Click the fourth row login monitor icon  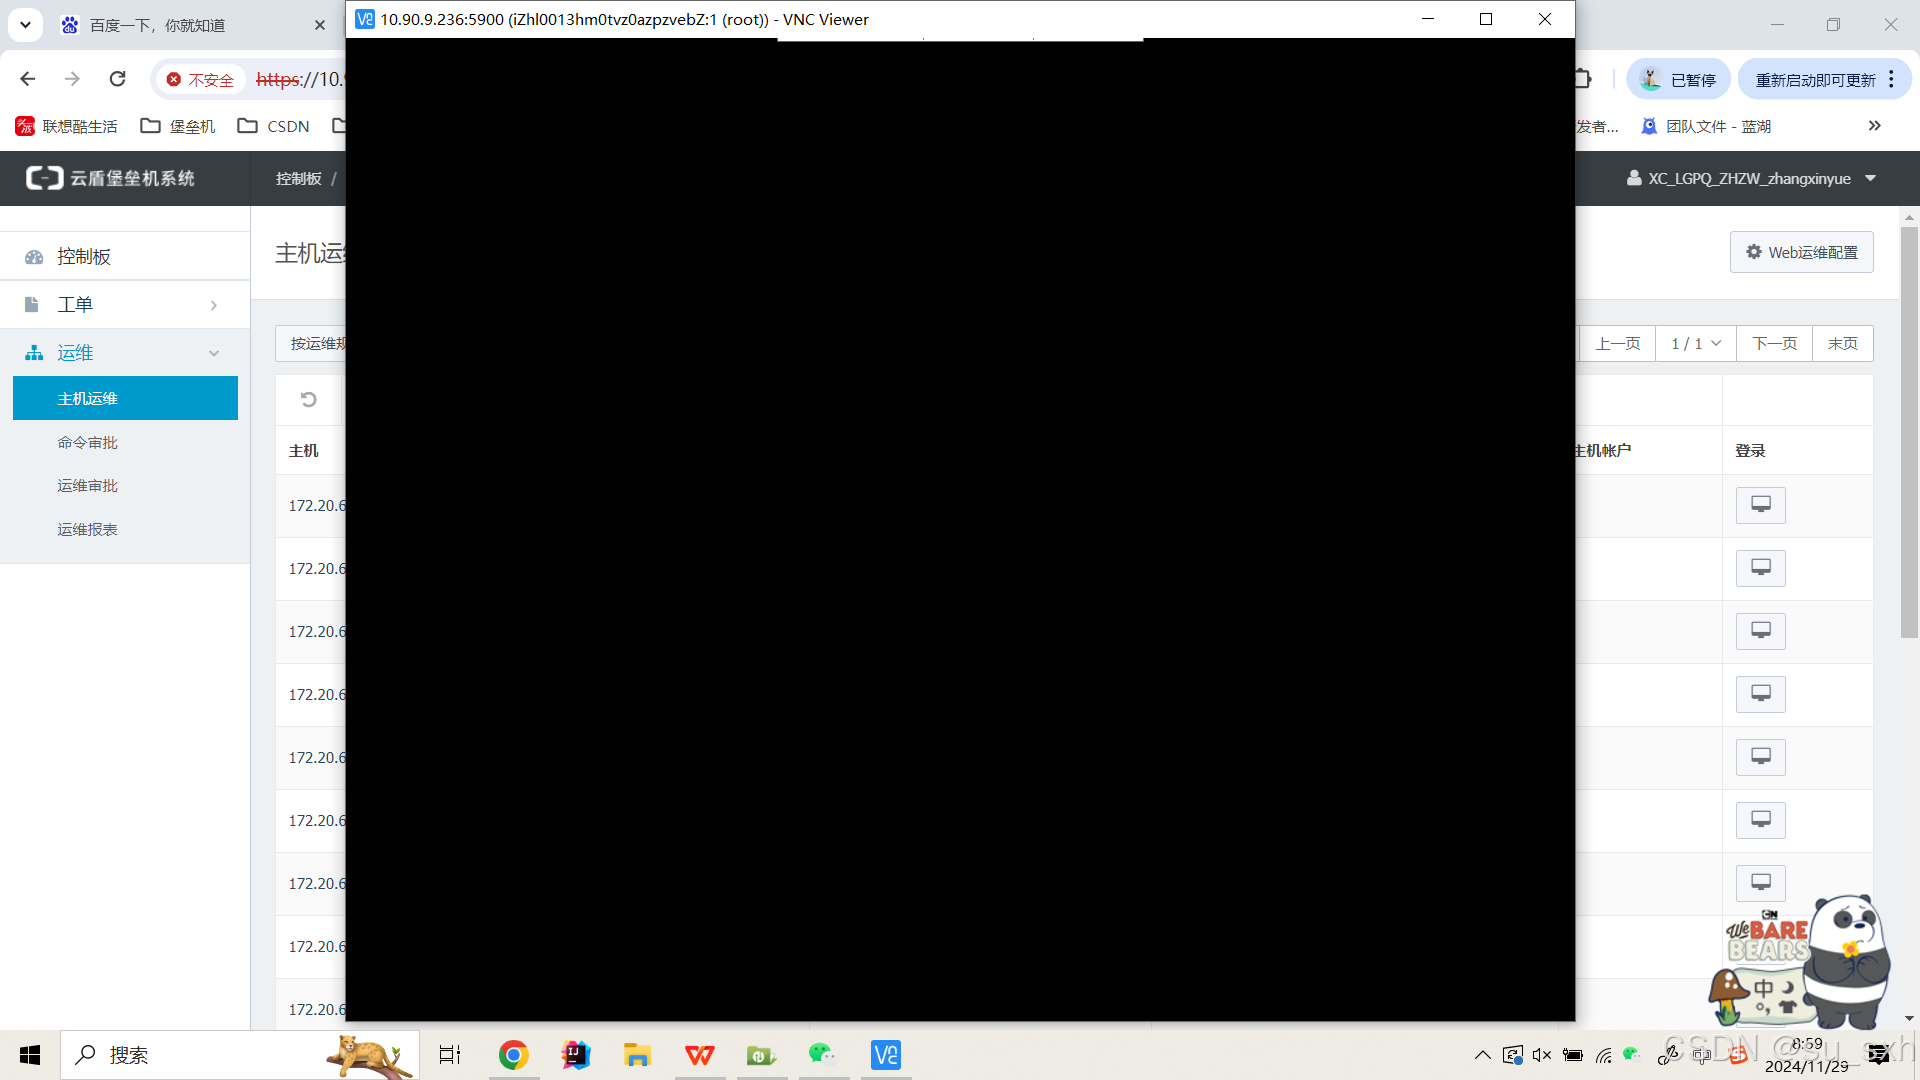point(1760,694)
